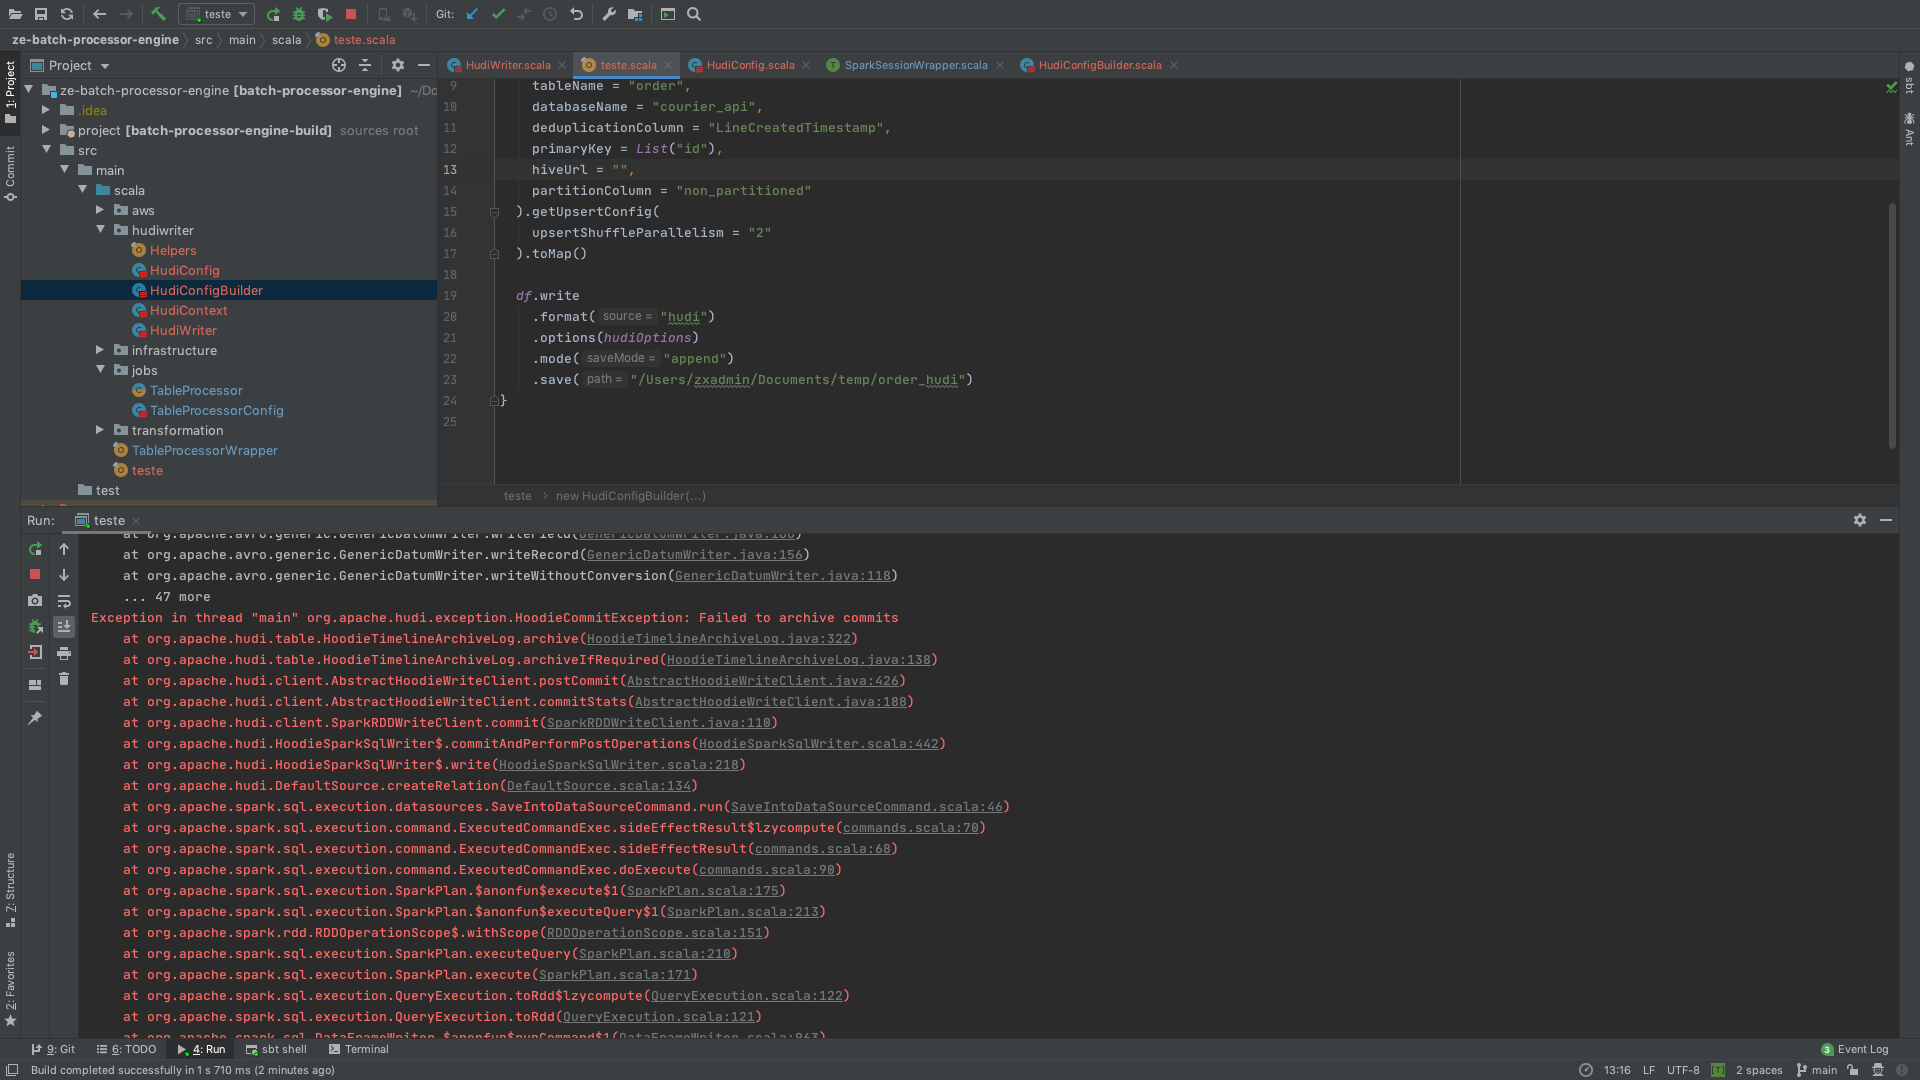Click the editor vertical scrollbar

(x=1892, y=325)
